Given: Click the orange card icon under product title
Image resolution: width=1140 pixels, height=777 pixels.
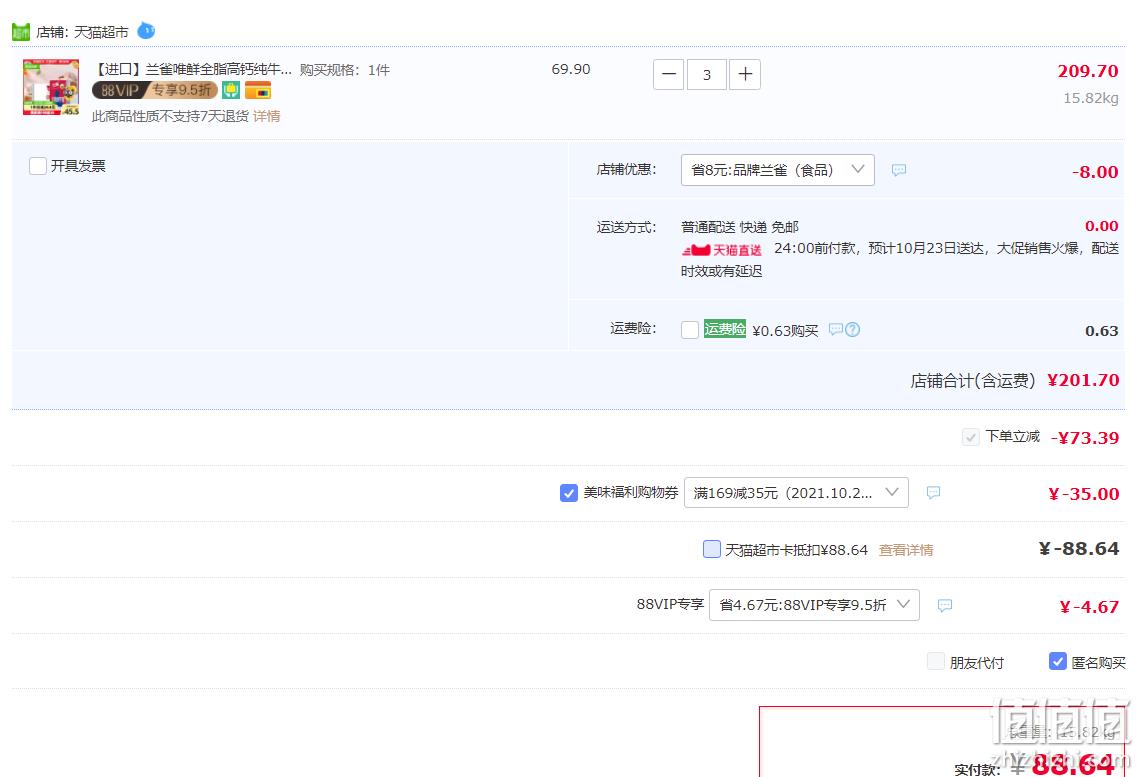Looking at the screenshot, I should (258, 90).
